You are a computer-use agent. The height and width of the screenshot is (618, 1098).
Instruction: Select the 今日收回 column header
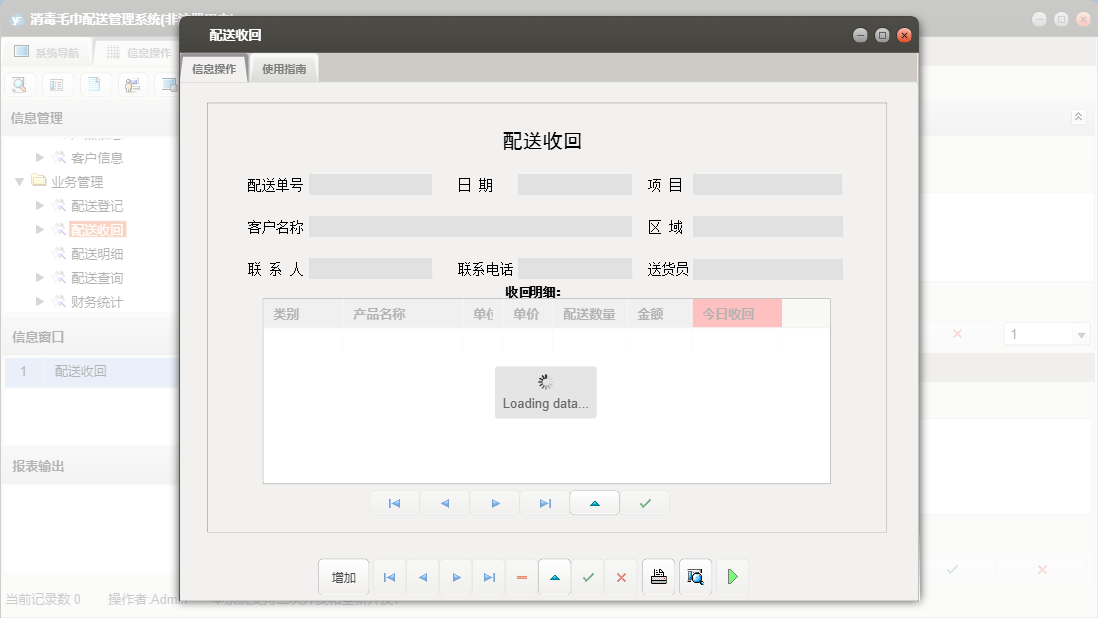point(736,313)
